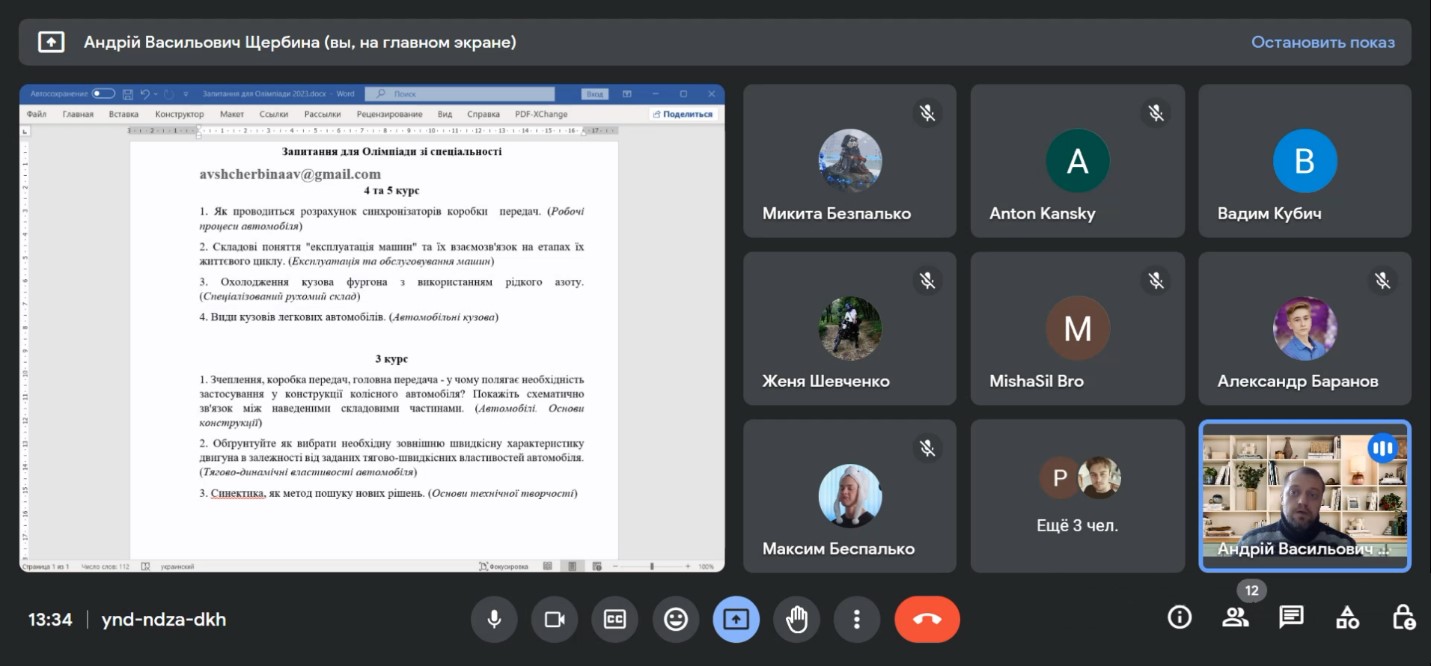Show participants people panel

(x=1236, y=618)
